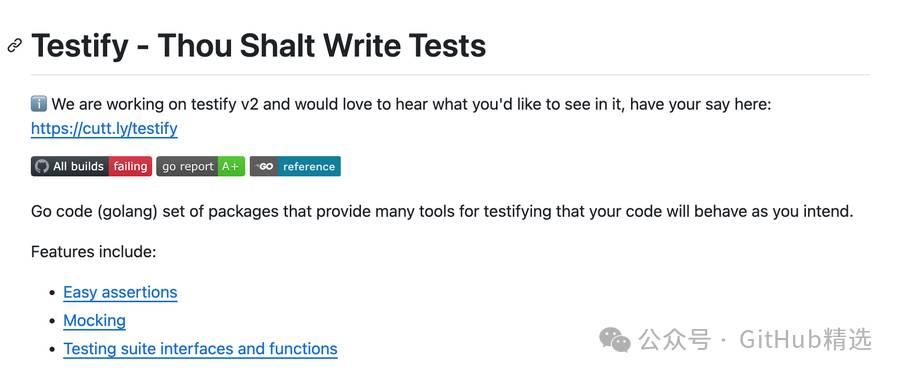Open the https://cutt.ly/testify link
900x375 pixels.
pyautogui.click(x=104, y=128)
